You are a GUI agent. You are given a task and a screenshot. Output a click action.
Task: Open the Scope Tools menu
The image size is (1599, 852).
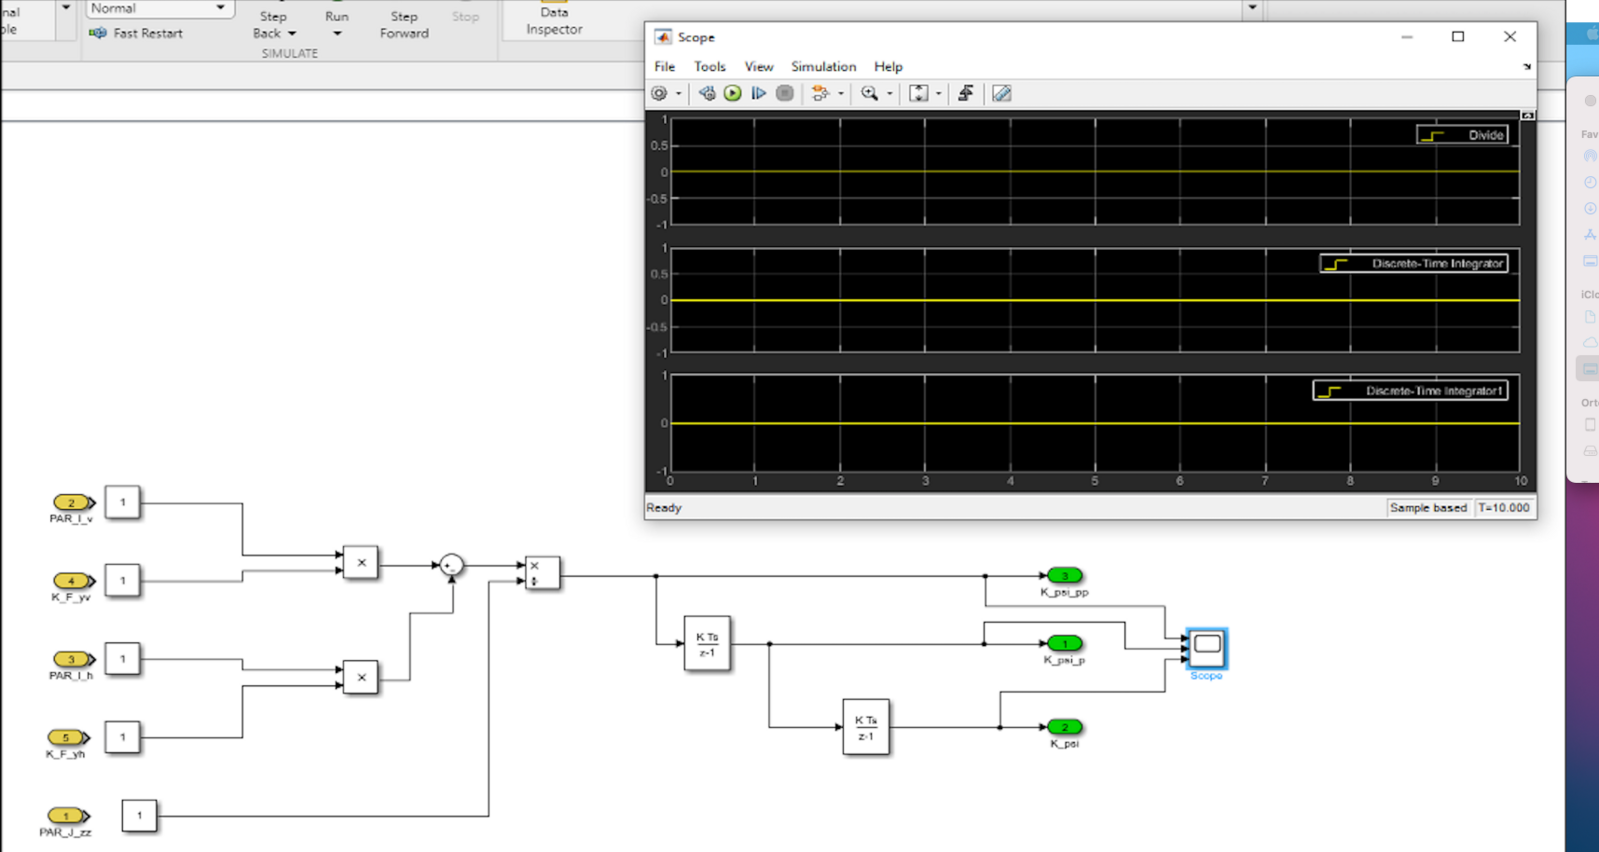coord(709,66)
